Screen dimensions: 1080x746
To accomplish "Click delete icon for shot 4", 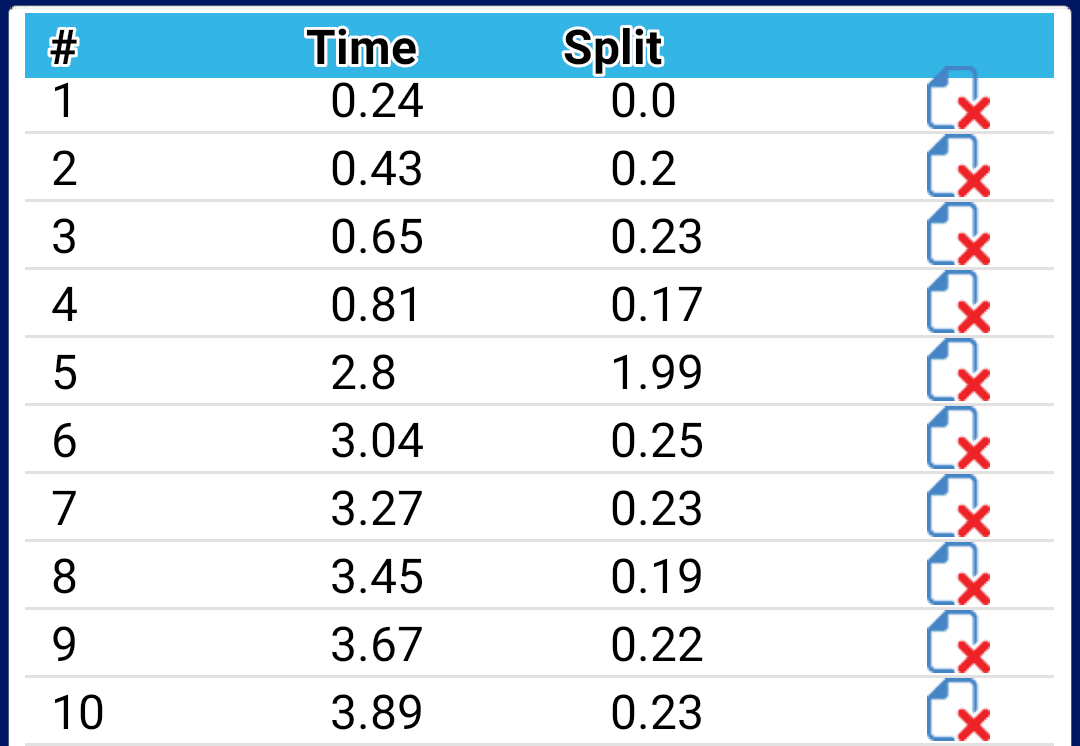I will 958,302.
